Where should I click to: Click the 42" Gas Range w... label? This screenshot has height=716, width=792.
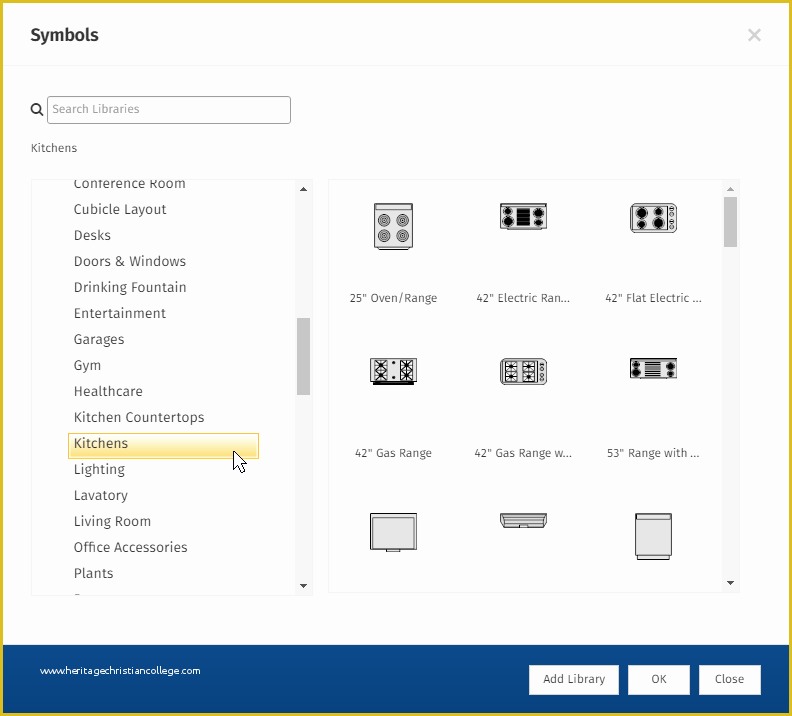pos(523,453)
